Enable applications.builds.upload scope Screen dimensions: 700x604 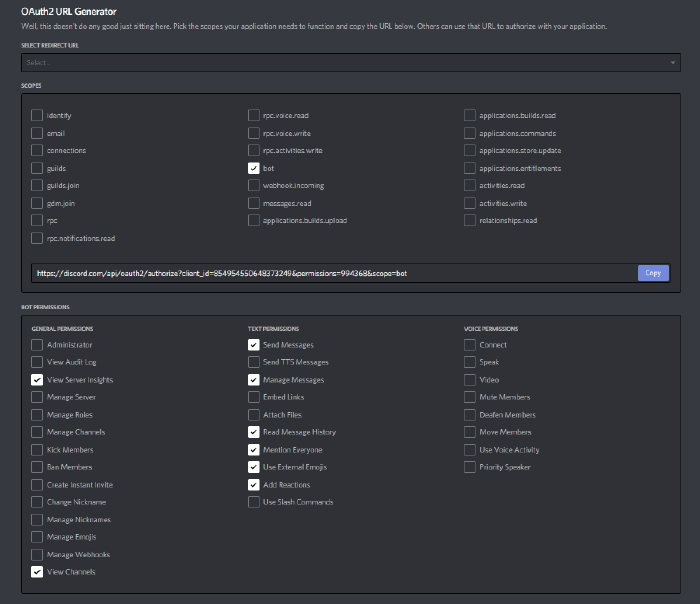click(x=254, y=221)
